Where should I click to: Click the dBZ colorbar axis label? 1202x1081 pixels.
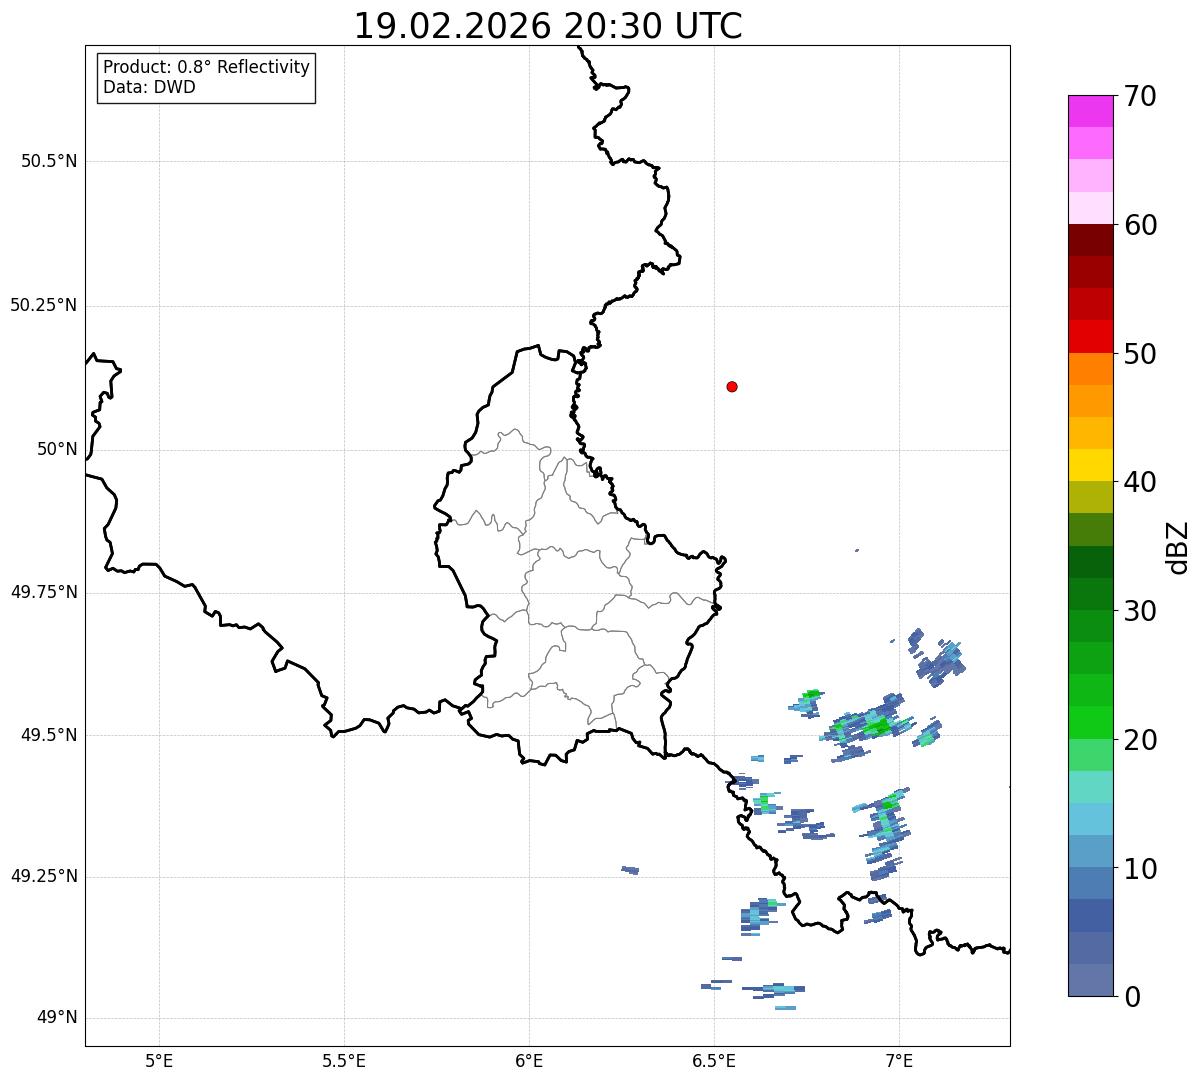(1178, 546)
